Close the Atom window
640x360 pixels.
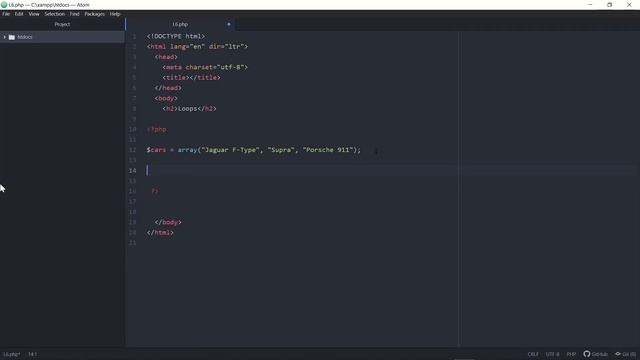[x=629, y=5]
